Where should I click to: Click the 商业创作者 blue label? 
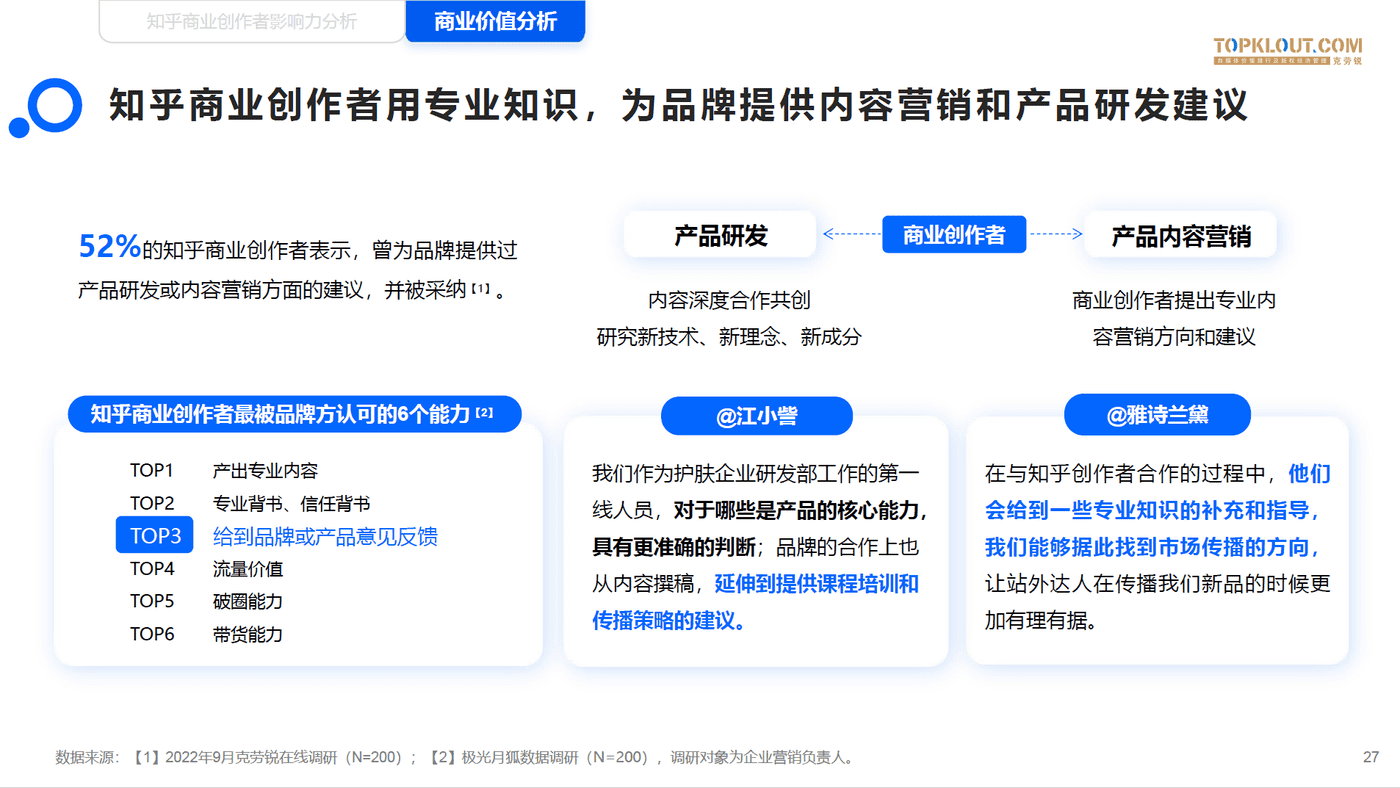click(954, 235)
